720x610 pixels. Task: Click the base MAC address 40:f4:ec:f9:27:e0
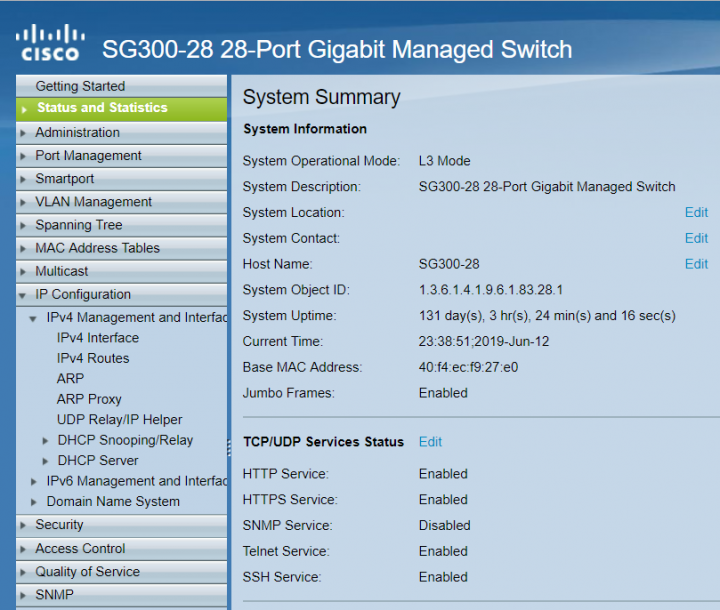(468, 367)
